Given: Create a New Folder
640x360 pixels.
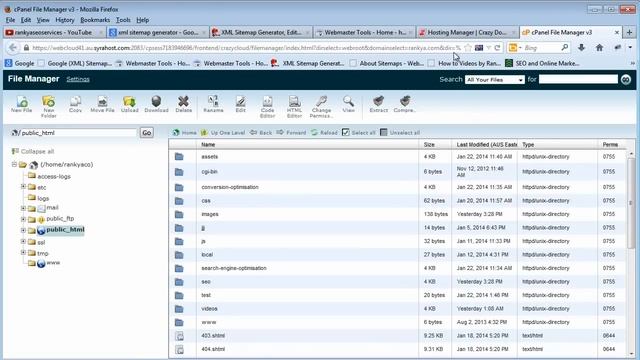Looking at the screenshot, I should click(x=49, y=107).
